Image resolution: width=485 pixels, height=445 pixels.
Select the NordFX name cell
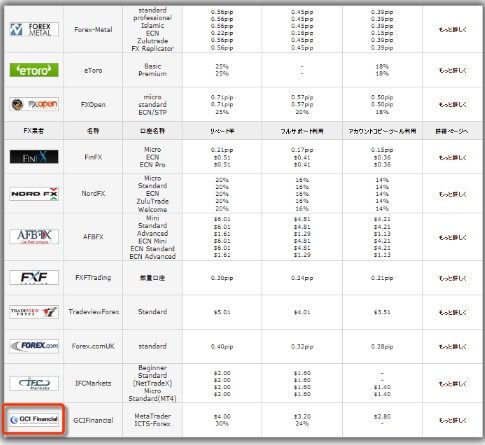pos(93,193)
